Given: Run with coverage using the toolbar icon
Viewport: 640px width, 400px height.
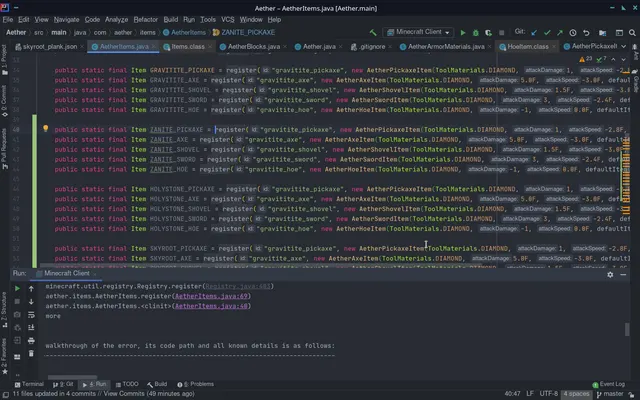Looking at the screenshot, I should pos(488,33).
